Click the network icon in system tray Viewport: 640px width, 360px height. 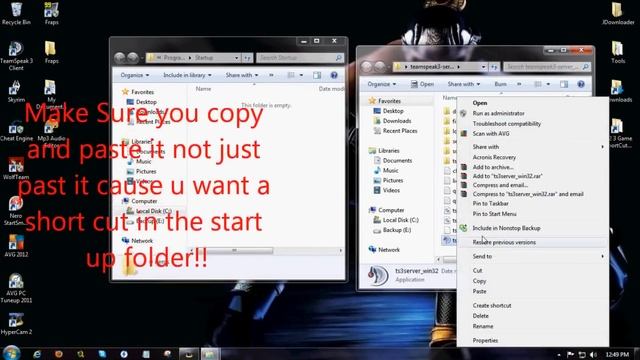point(582,355)
